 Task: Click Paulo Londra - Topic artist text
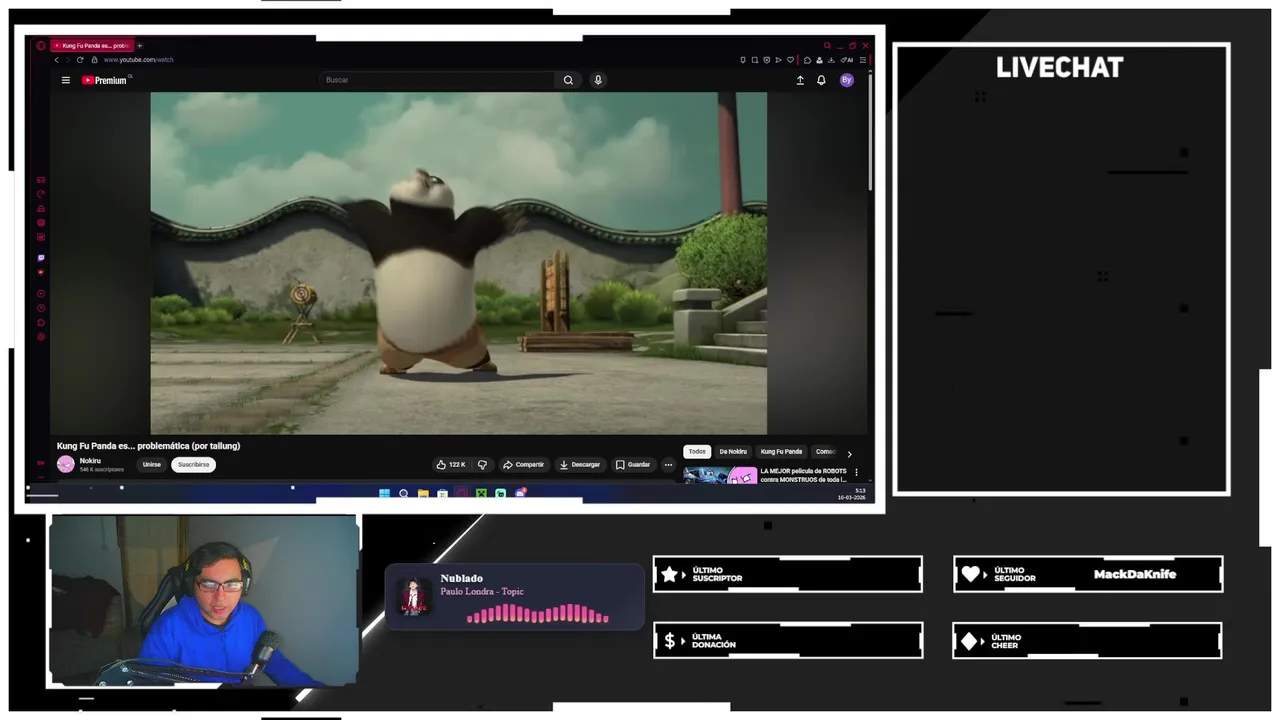click(x=482, y=592)
